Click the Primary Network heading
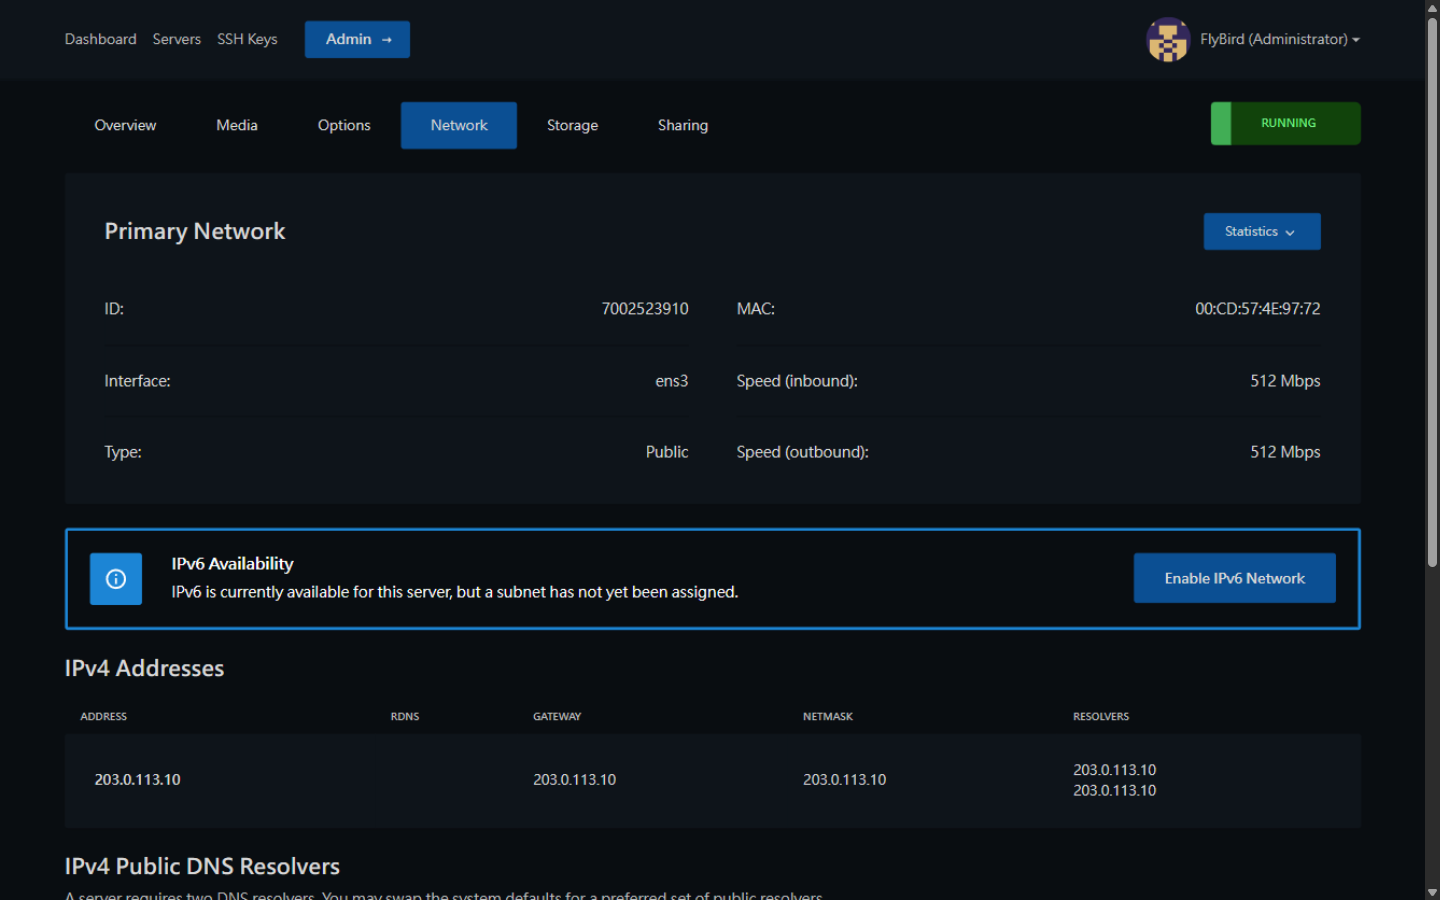The height and width of the screenshot is (900, 1440). click(195, 231)
